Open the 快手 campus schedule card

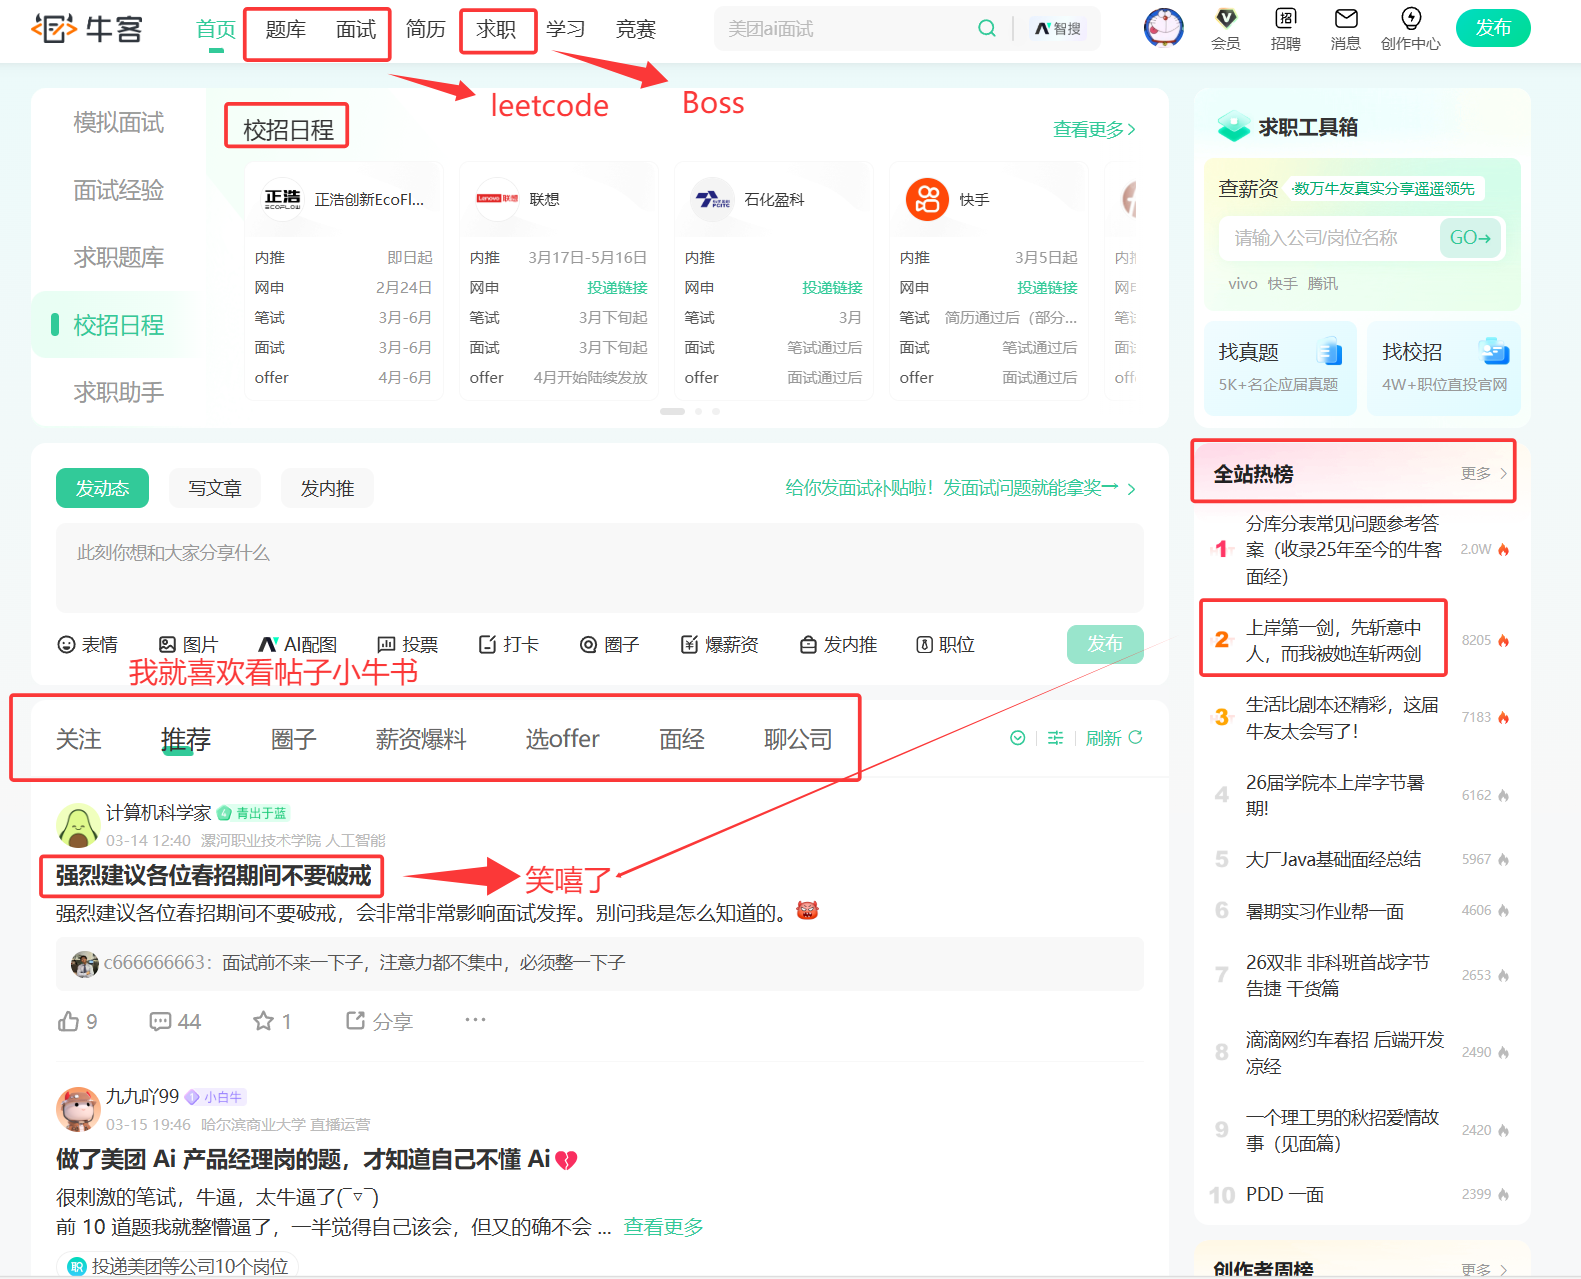pyautogui.click(x=989, y=281)
